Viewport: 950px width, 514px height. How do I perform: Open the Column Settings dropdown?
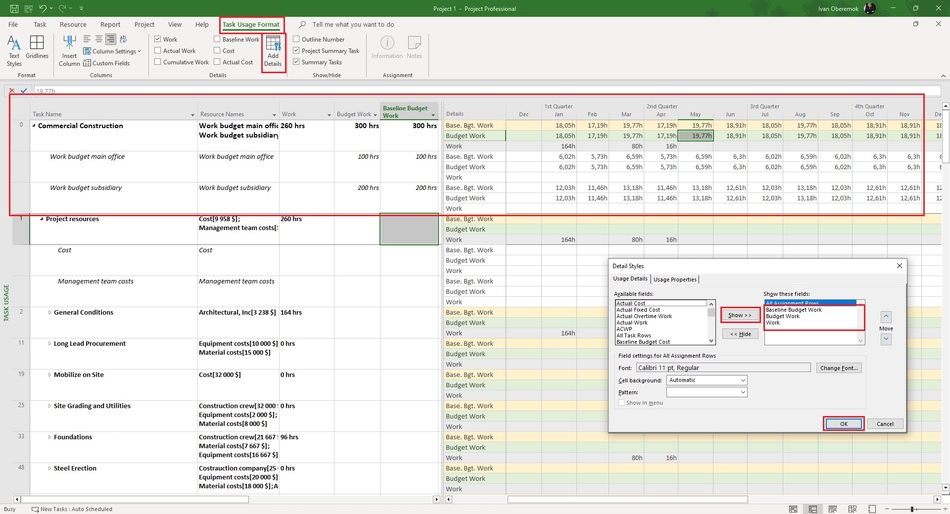pyautogui.click(x=112, y=51)
